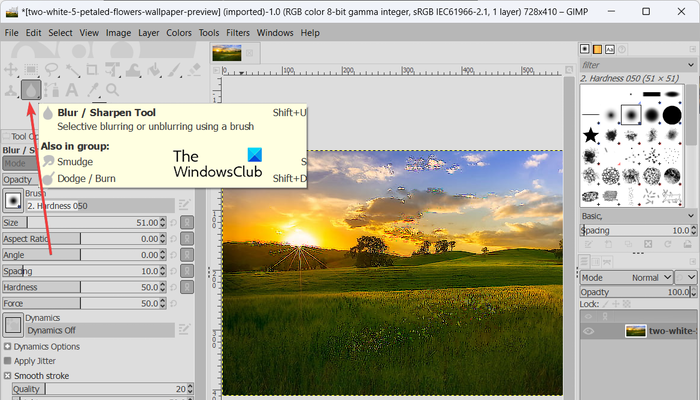Open the Colors menu
This screenshot has width=700, height=400.
click(179, 33)
